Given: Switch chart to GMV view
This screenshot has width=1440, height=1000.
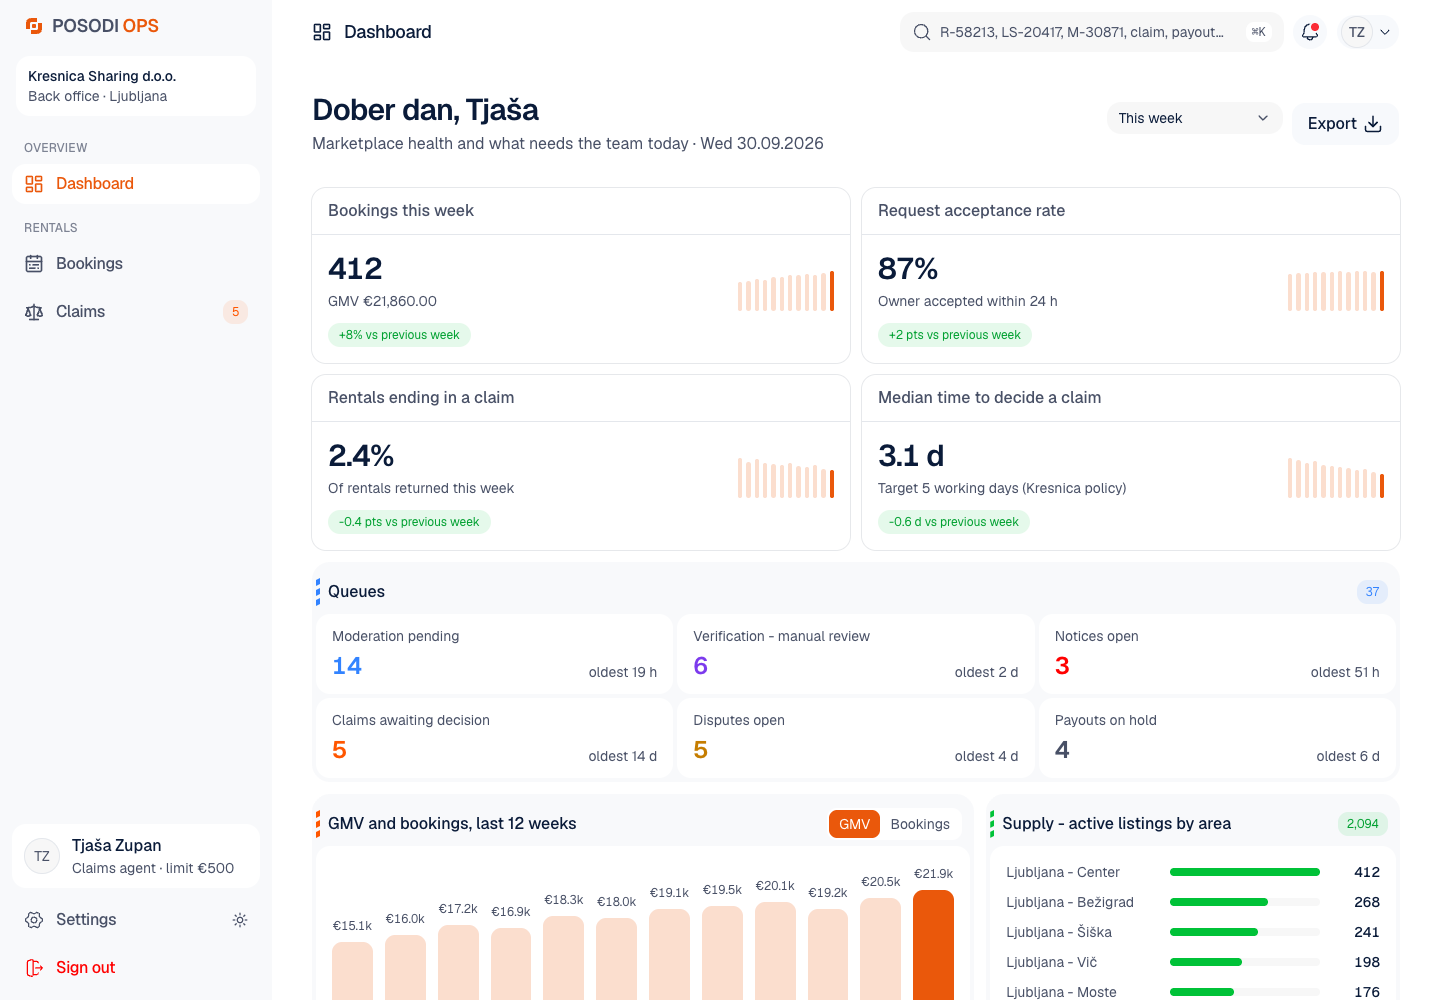Looking at the screenshot, I should click(854, 824).
